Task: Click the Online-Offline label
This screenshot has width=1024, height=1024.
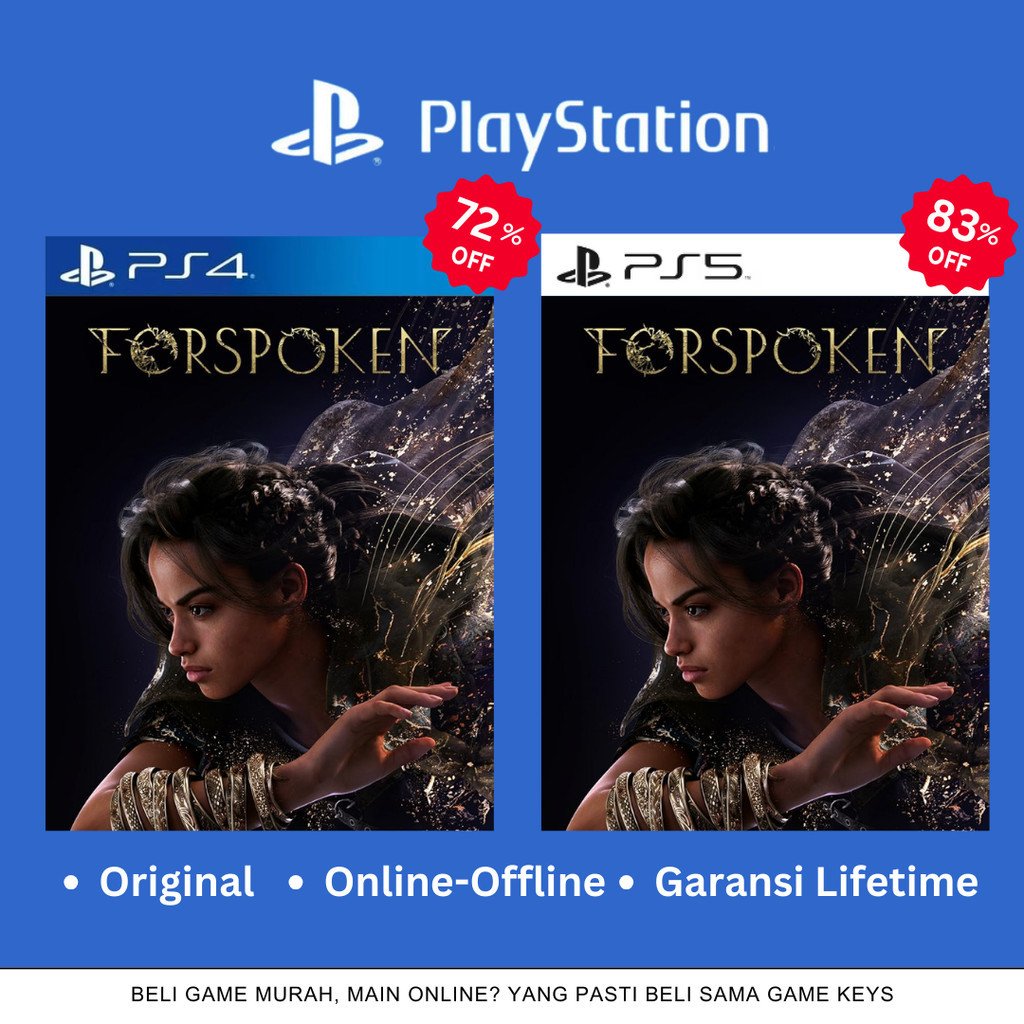Action: tap(464, 882)
